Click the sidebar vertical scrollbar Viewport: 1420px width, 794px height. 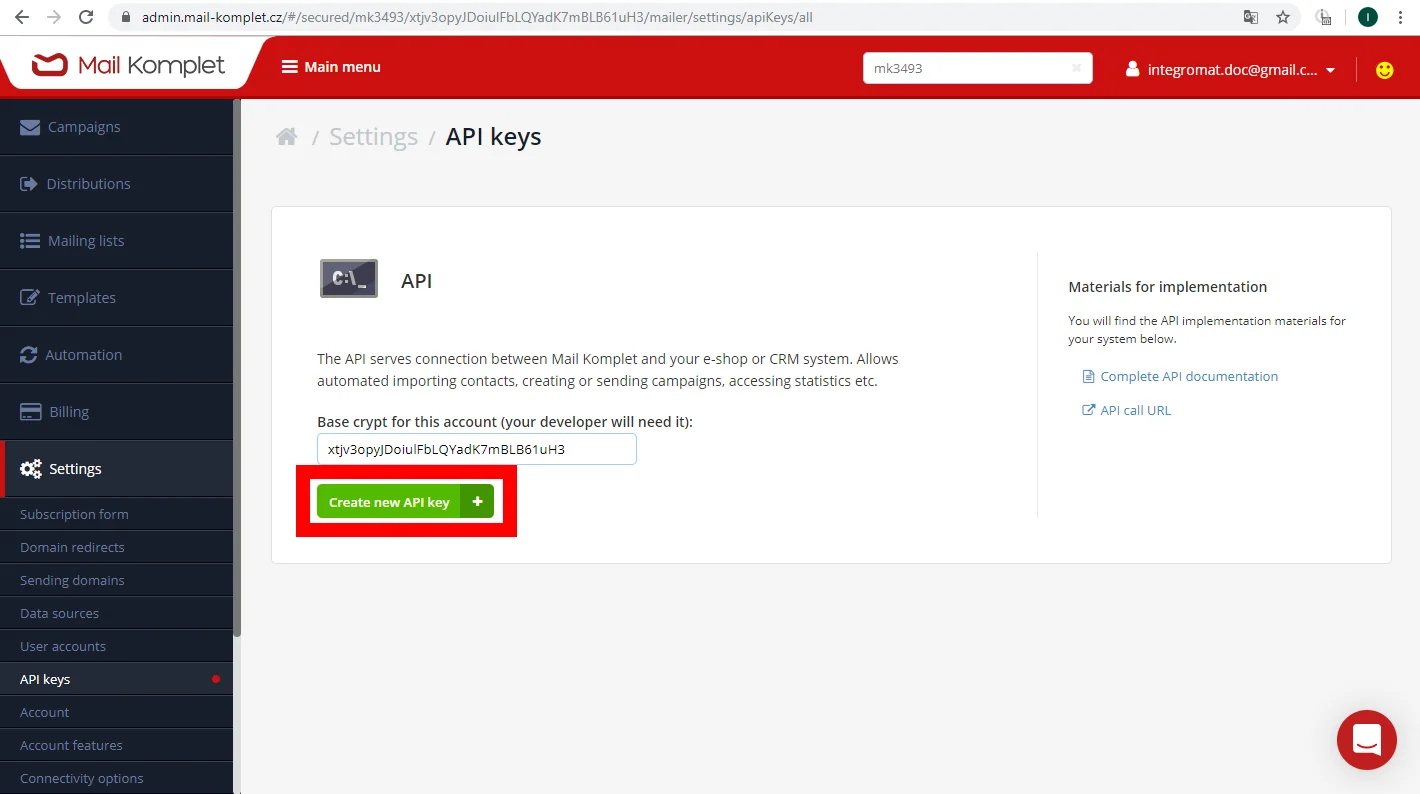[237, 367]
